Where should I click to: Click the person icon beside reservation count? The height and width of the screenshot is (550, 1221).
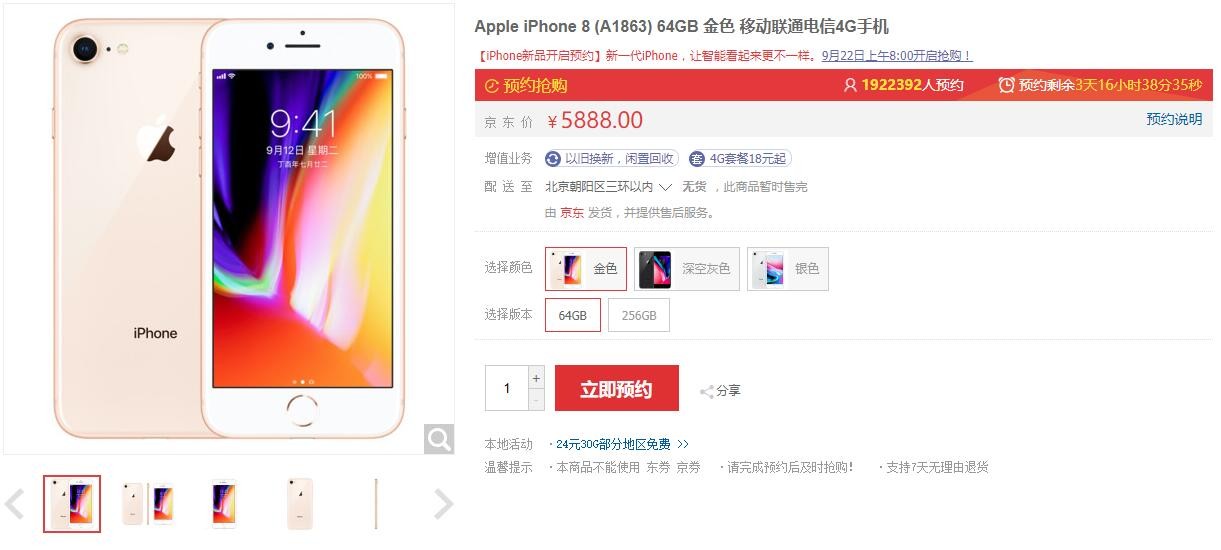click(850, 85)
